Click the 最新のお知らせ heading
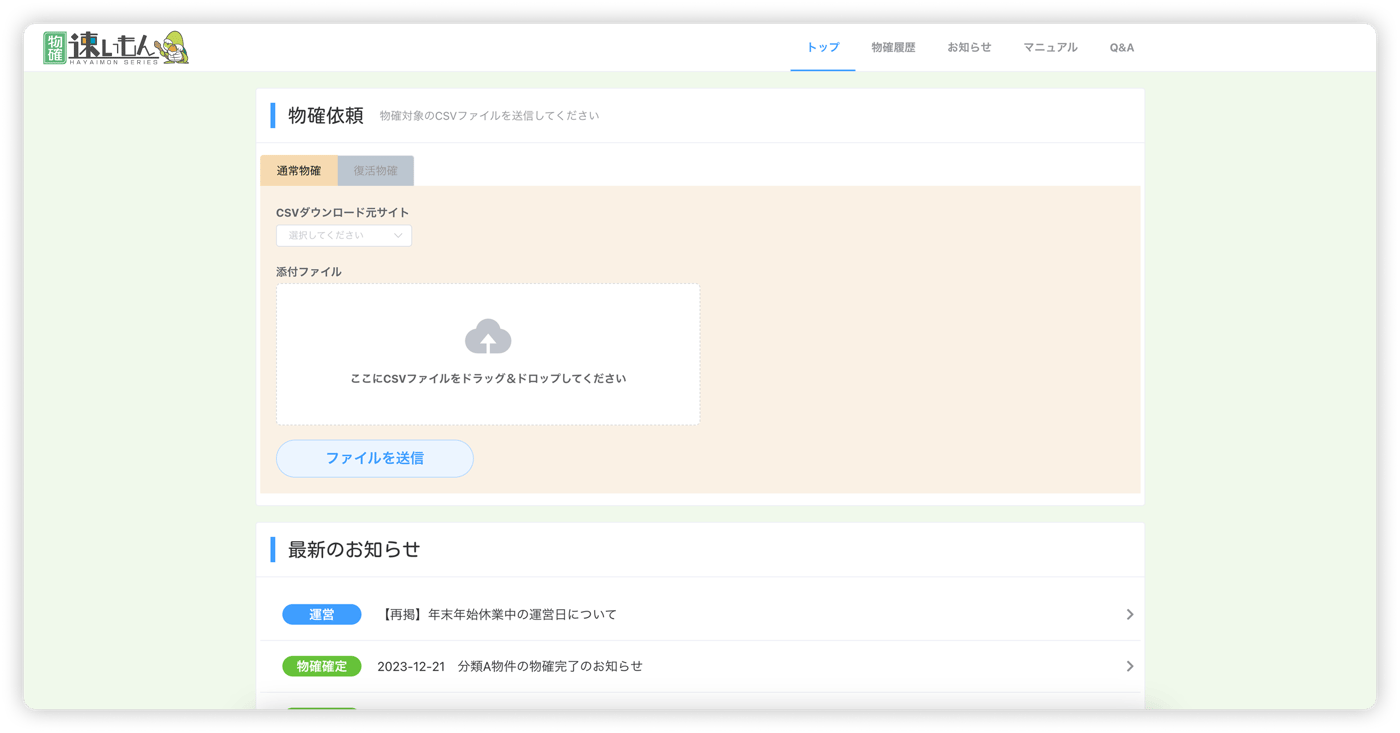The width and height of the screenshot is (1400, 733). coord(354,550)
